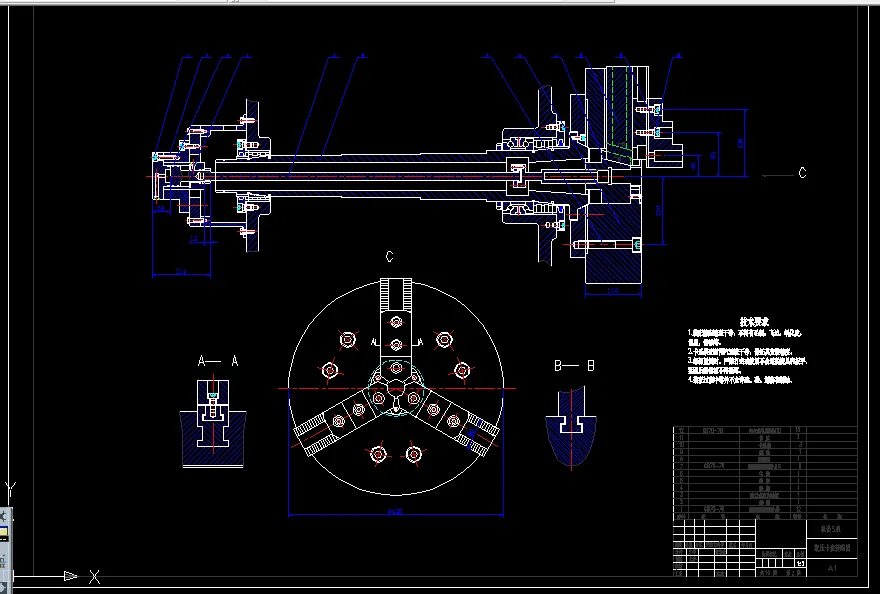Click the "C" arrow label right of the shaft
This screenshot has height=594, width=880.
click(x=802, y=173)
